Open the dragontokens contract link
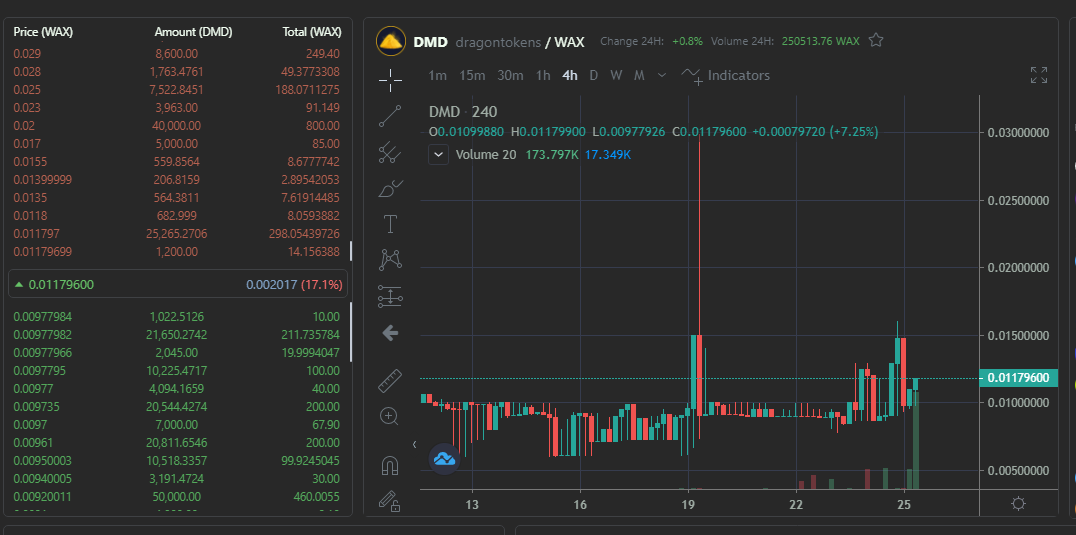This screenshot has width=1076, height=535. pos(498,42)
